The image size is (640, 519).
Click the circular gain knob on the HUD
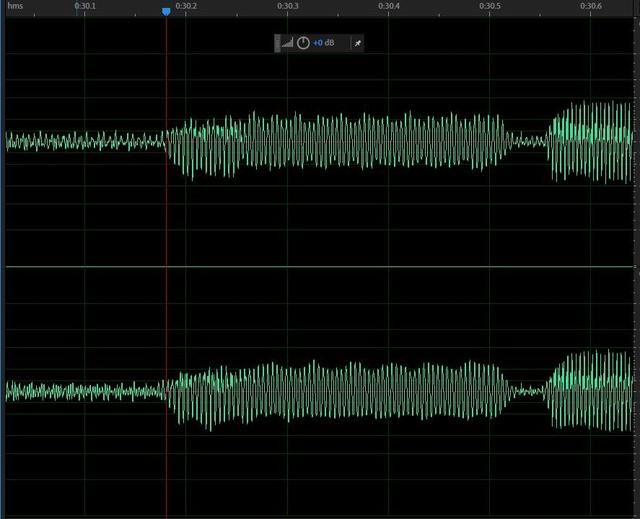(x=303, y=43)
